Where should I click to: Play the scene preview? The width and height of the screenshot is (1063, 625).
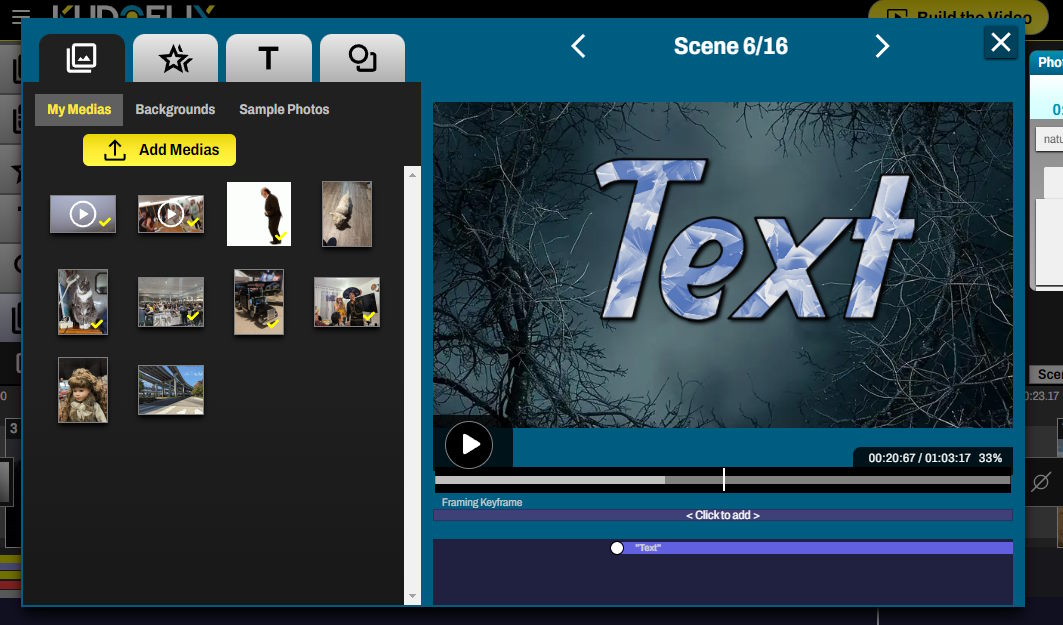[469, 445]
